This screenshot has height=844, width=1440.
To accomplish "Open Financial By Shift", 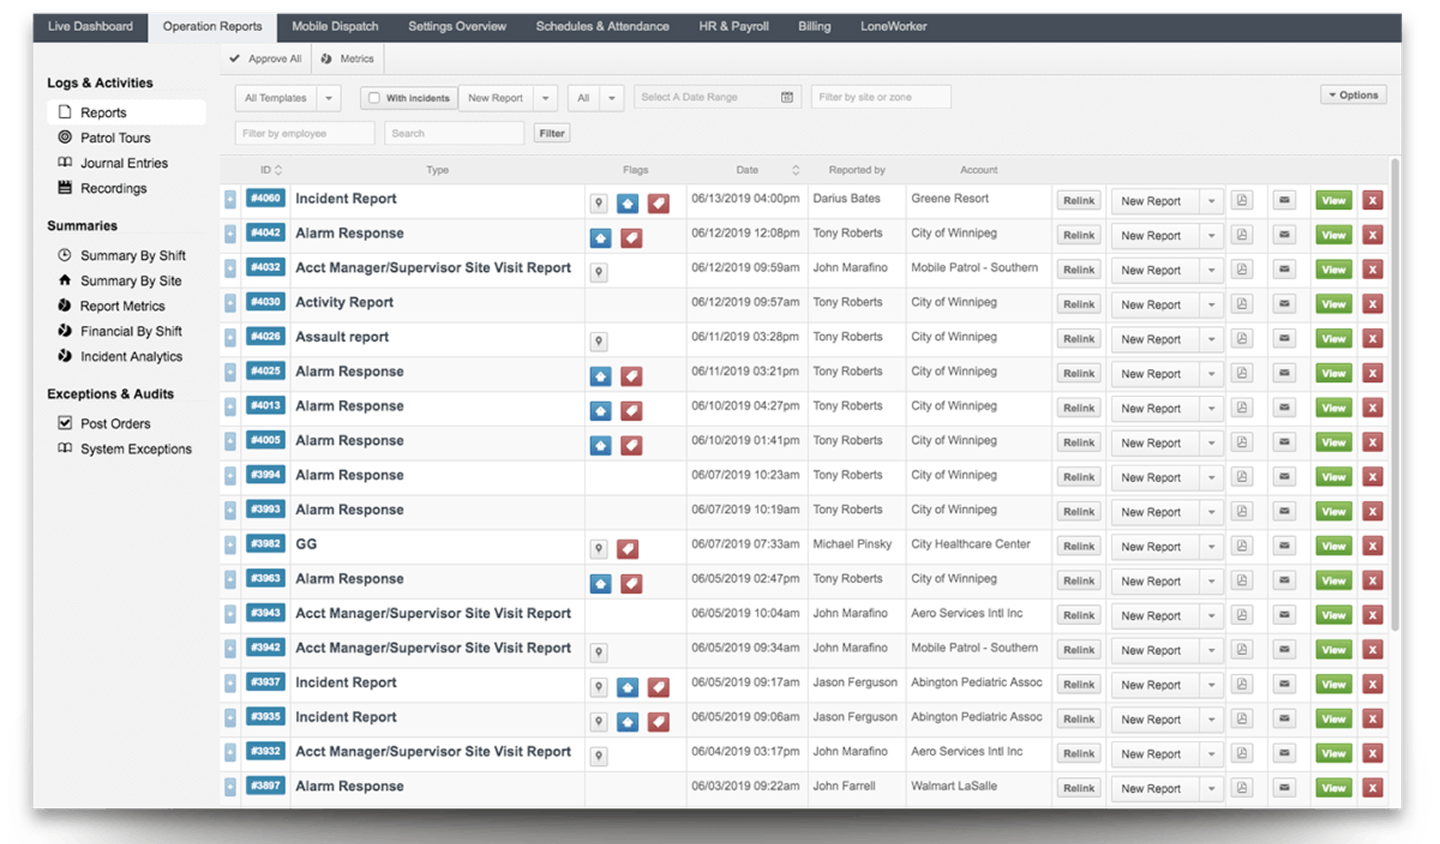I will click(x=131, y=331).
